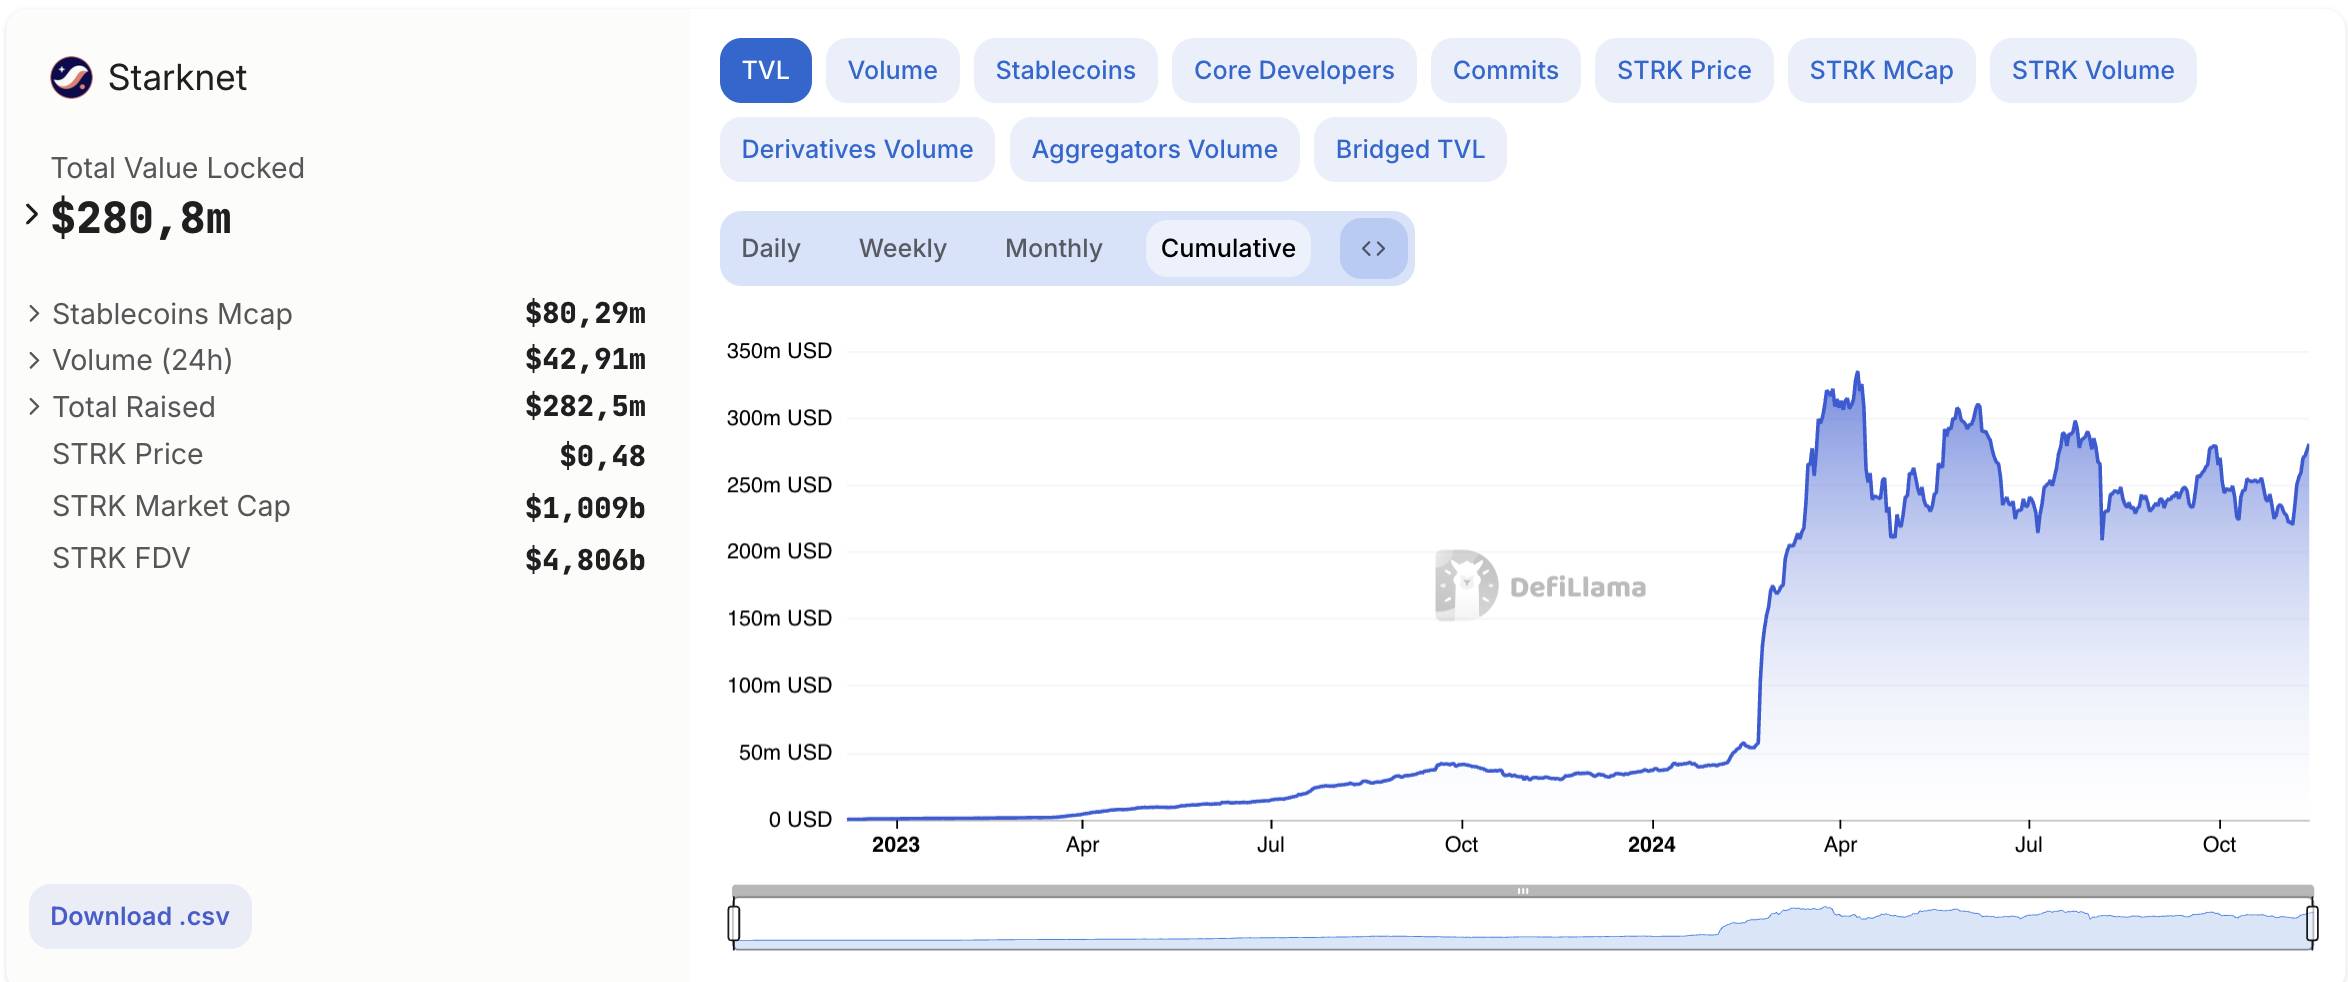Click the Starknet title text
The width and height of the screenshot is (2348, 982).
[x=177, y=77]
